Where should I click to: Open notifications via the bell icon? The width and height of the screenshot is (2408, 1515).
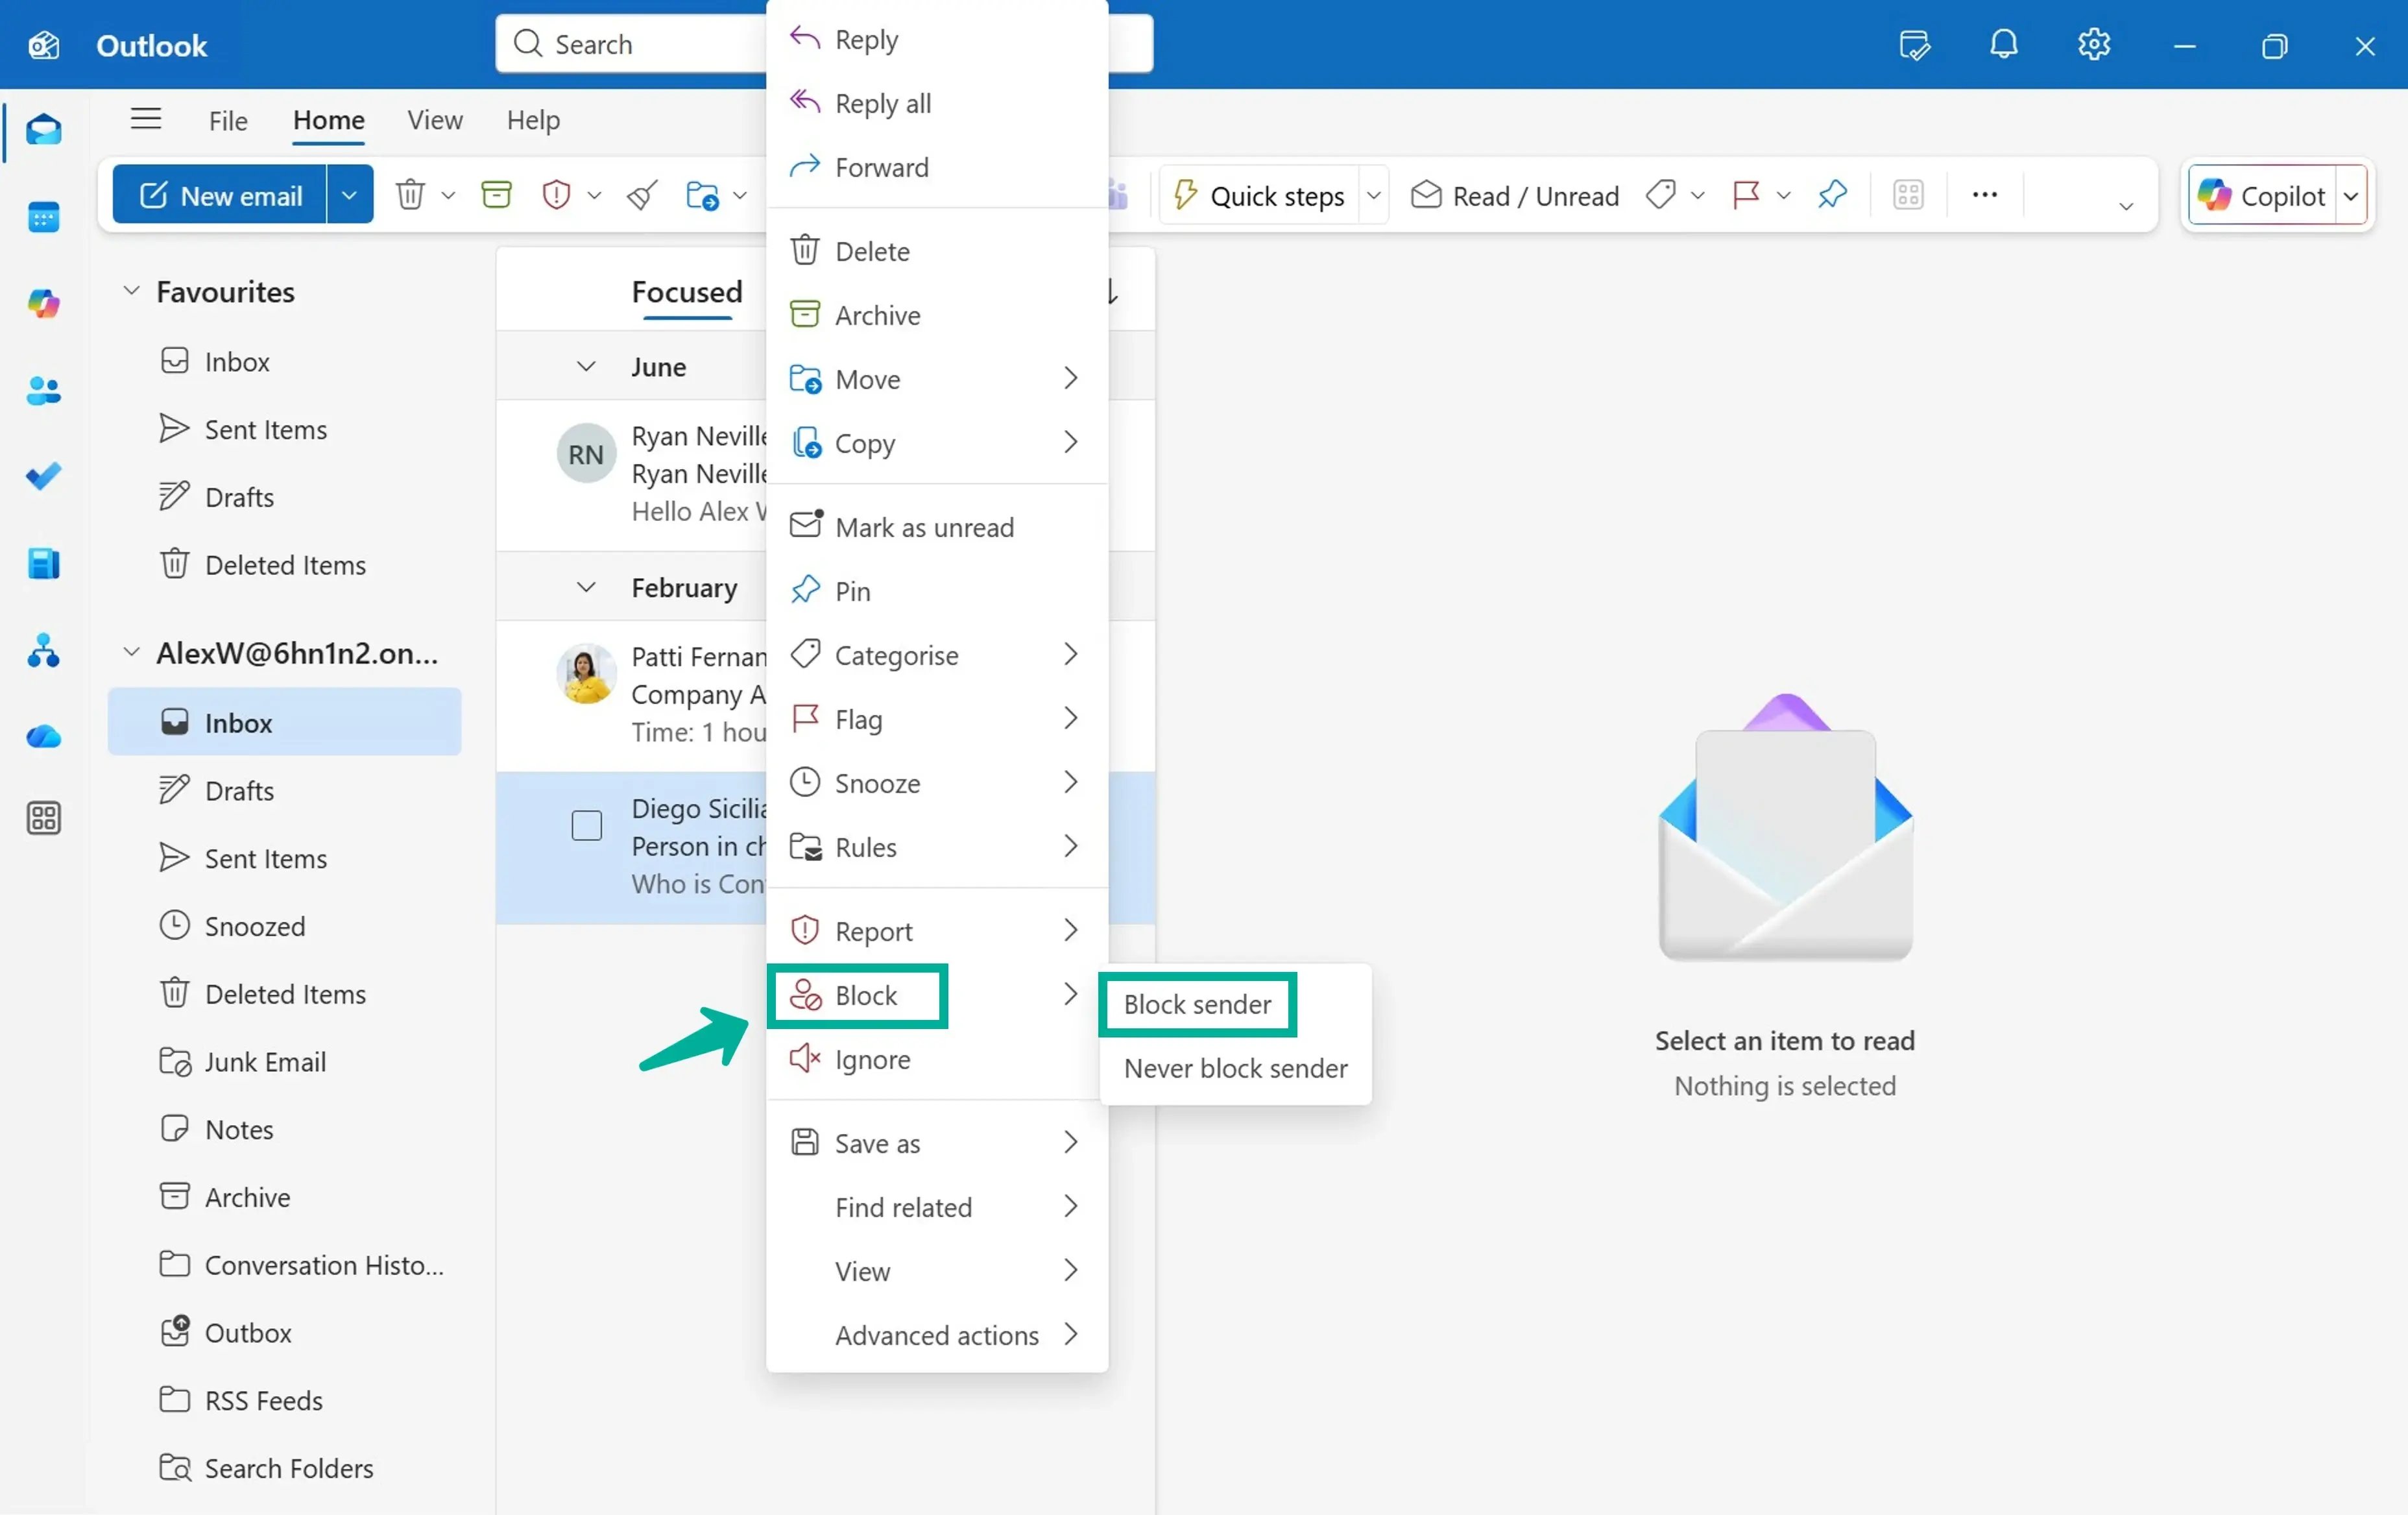tap(2003, 44)
